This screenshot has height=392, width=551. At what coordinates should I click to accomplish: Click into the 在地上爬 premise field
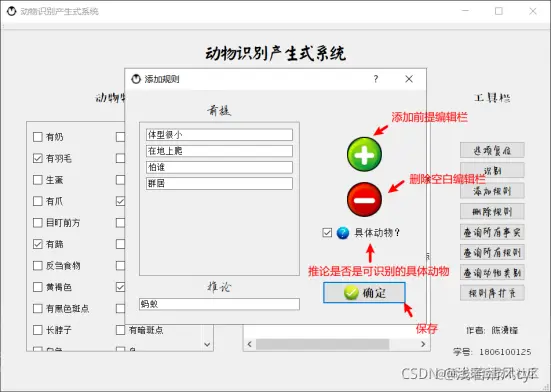pyautogui.click(x=219, y=151)
